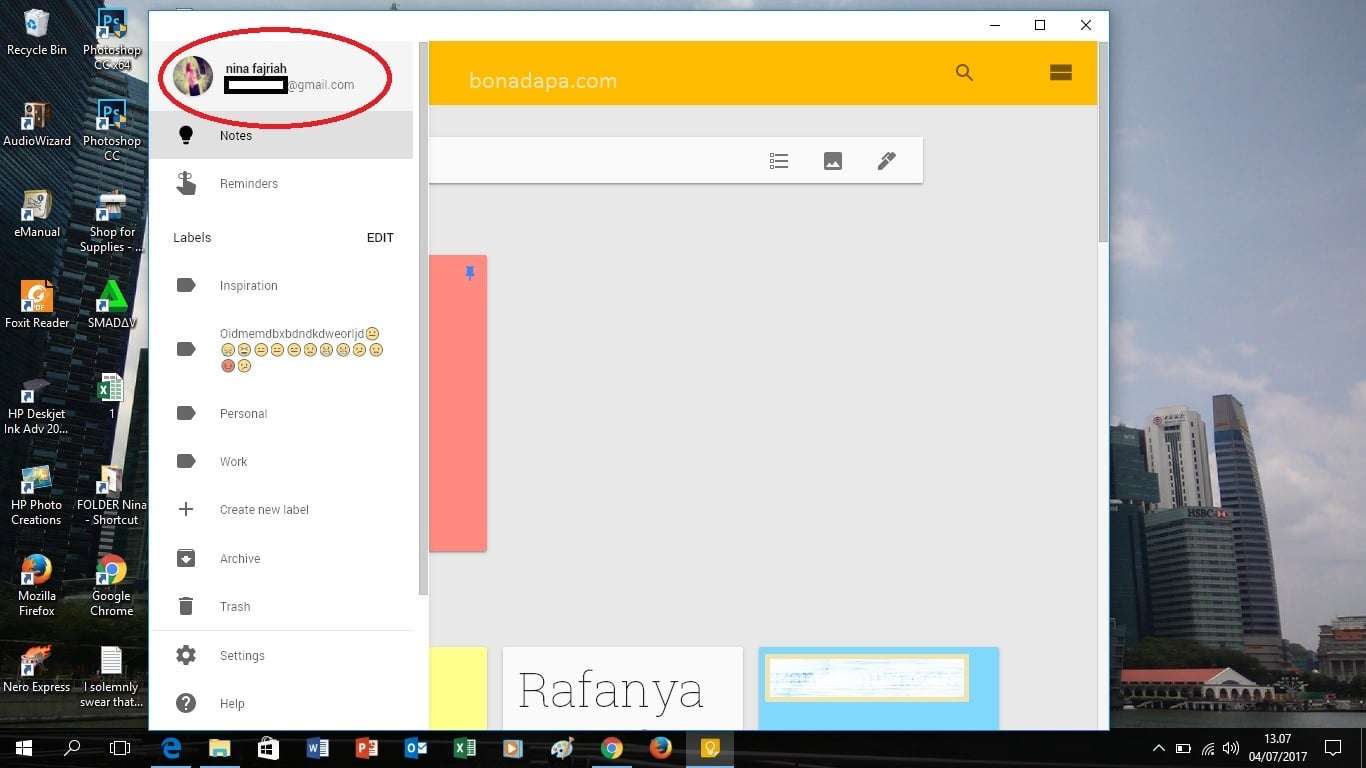Image resolution: width=1366 pixels, height=768 pixels.
Task: Create a new drawing note
Action: pyautogui.click(x=887, y=161)
